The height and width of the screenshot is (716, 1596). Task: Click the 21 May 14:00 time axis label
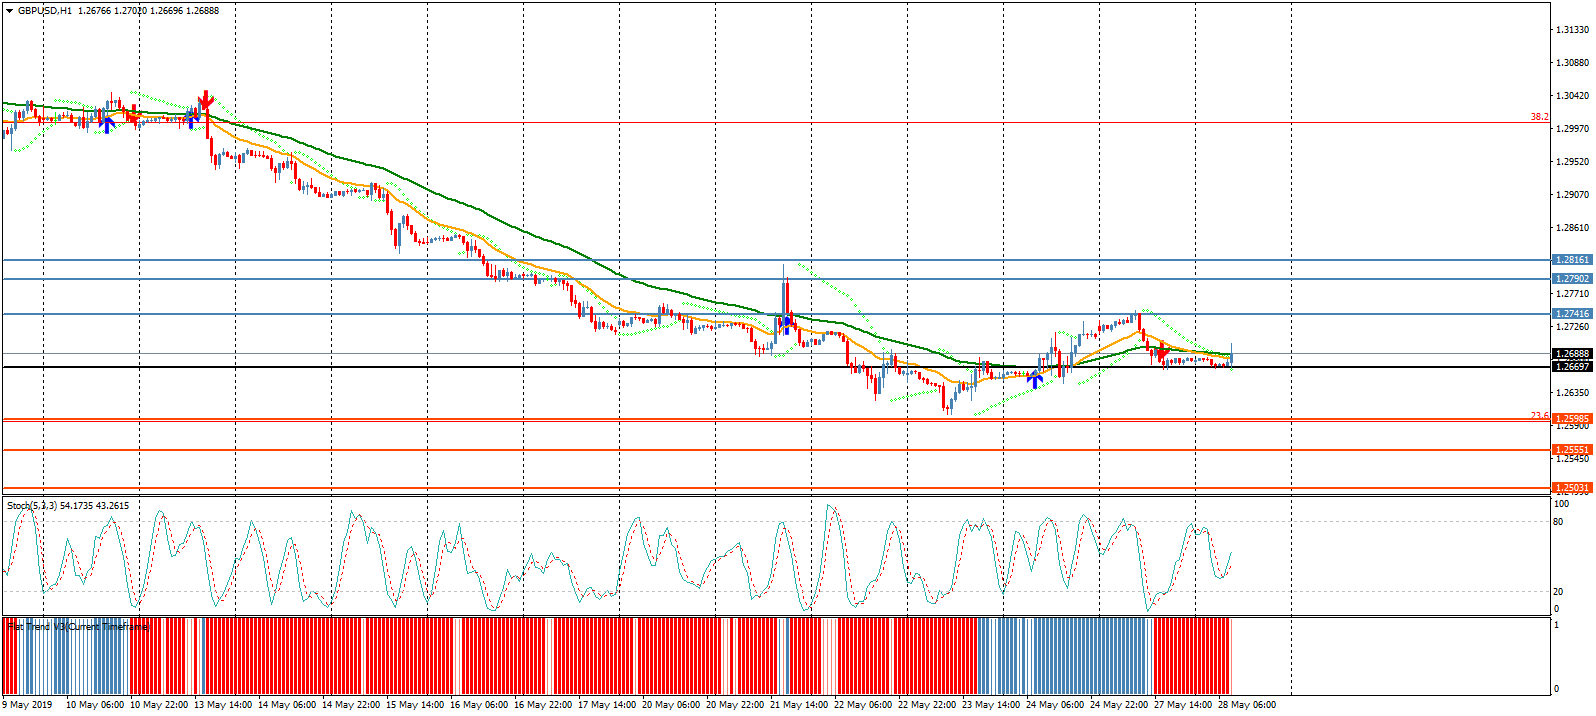(x=799, y=705)
